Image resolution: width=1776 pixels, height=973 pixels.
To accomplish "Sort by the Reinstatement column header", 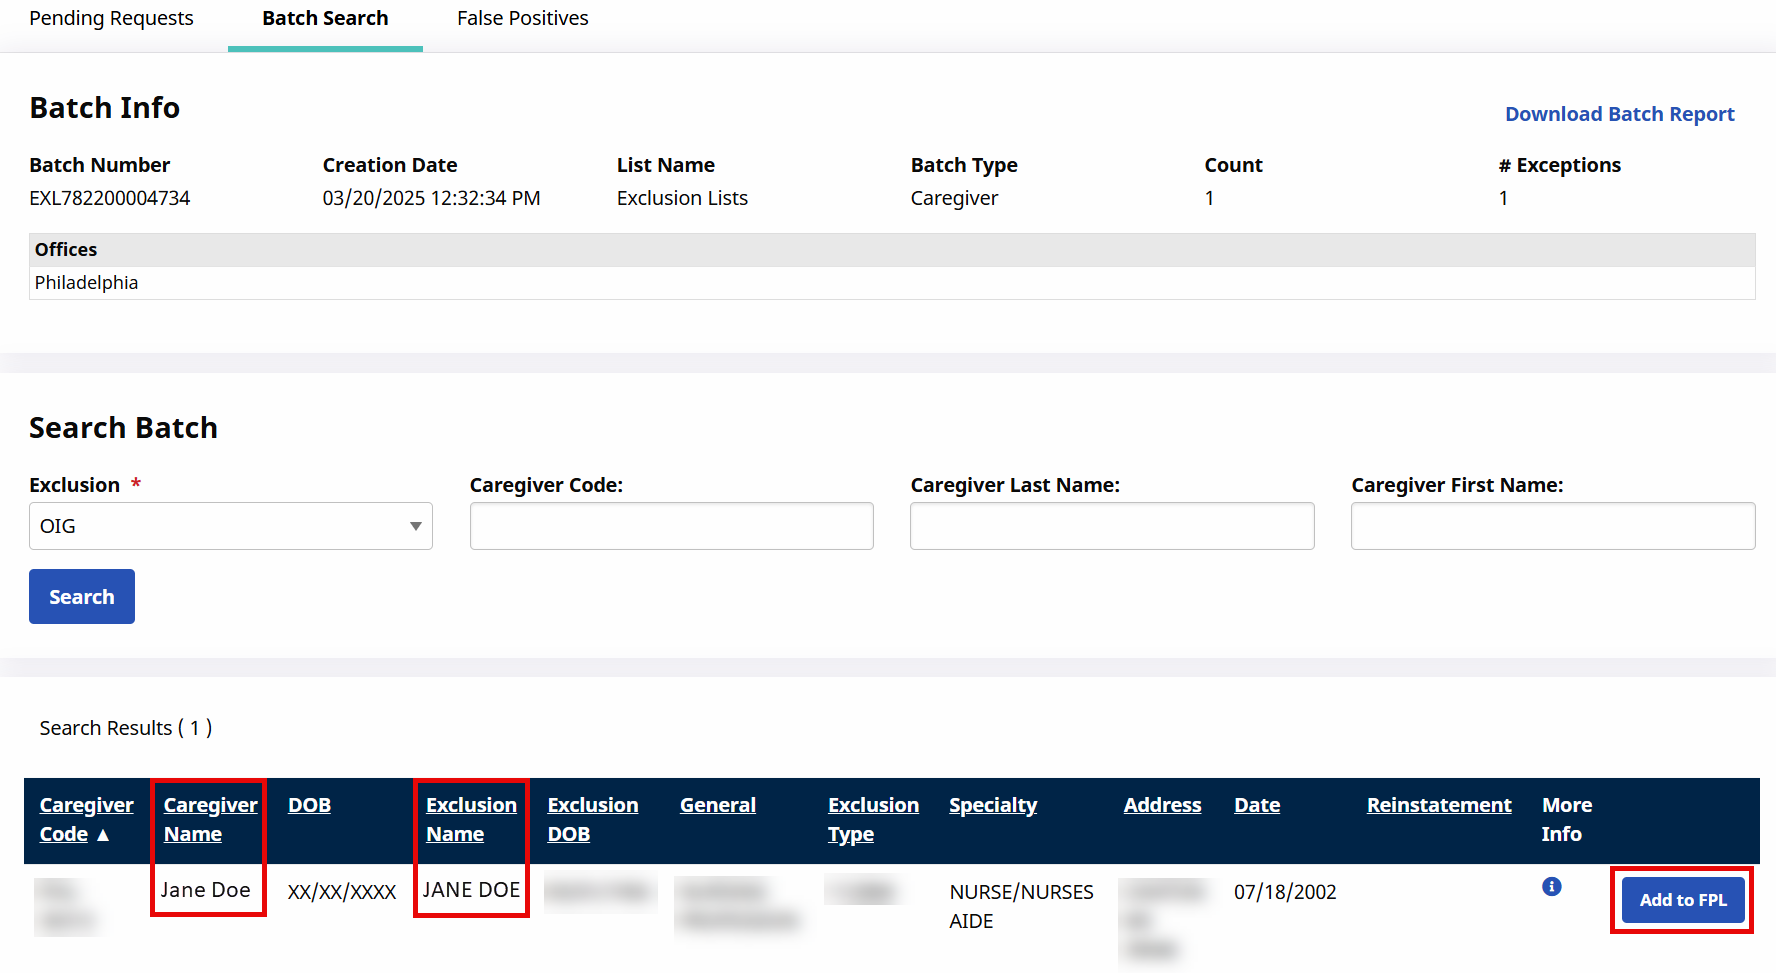I will 1438,805.
